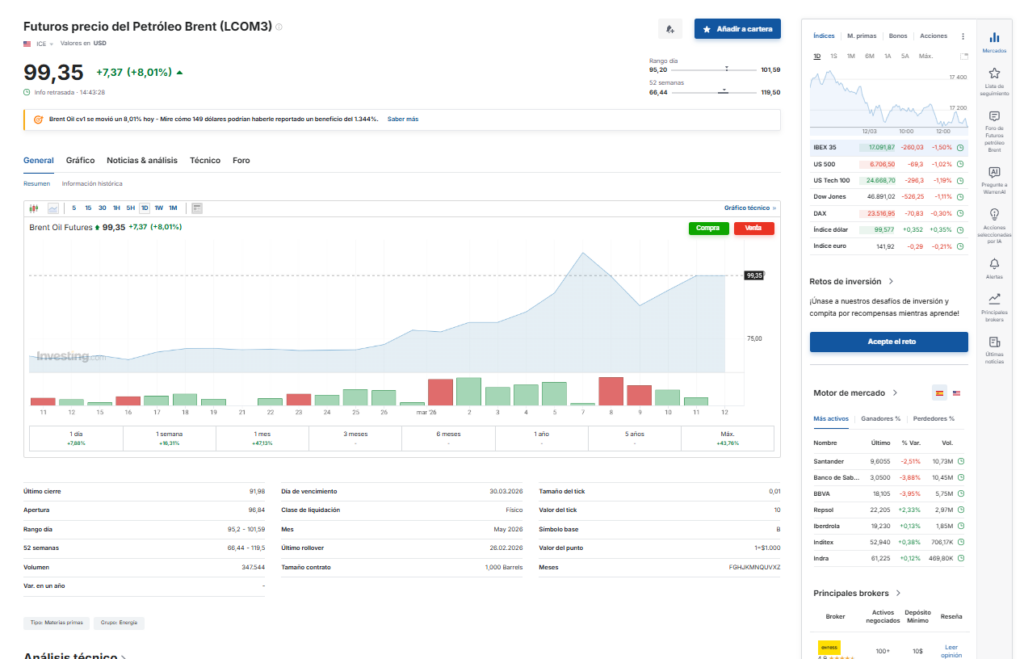
Task: Open Principales brokers sidebar icon
Action: click(994, 298)
